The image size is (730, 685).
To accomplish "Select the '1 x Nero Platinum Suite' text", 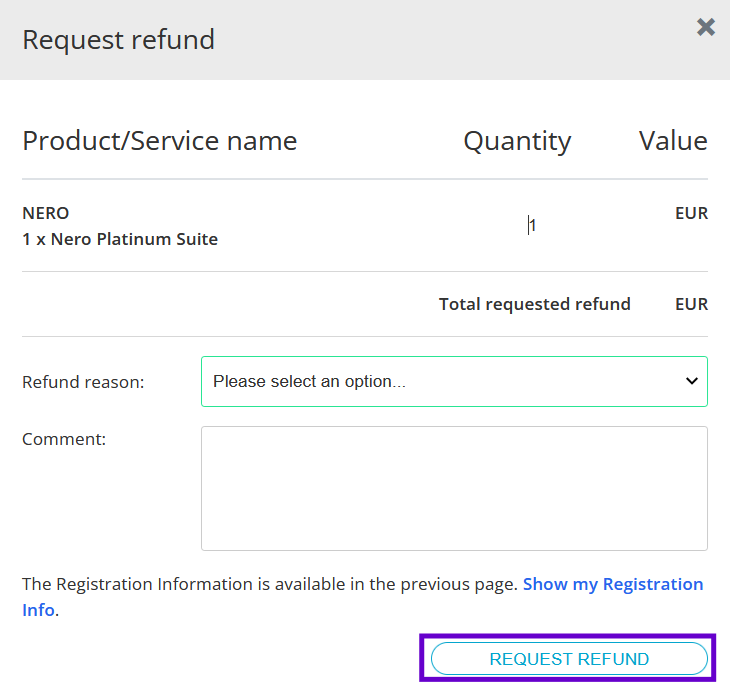I will (120, 239).
